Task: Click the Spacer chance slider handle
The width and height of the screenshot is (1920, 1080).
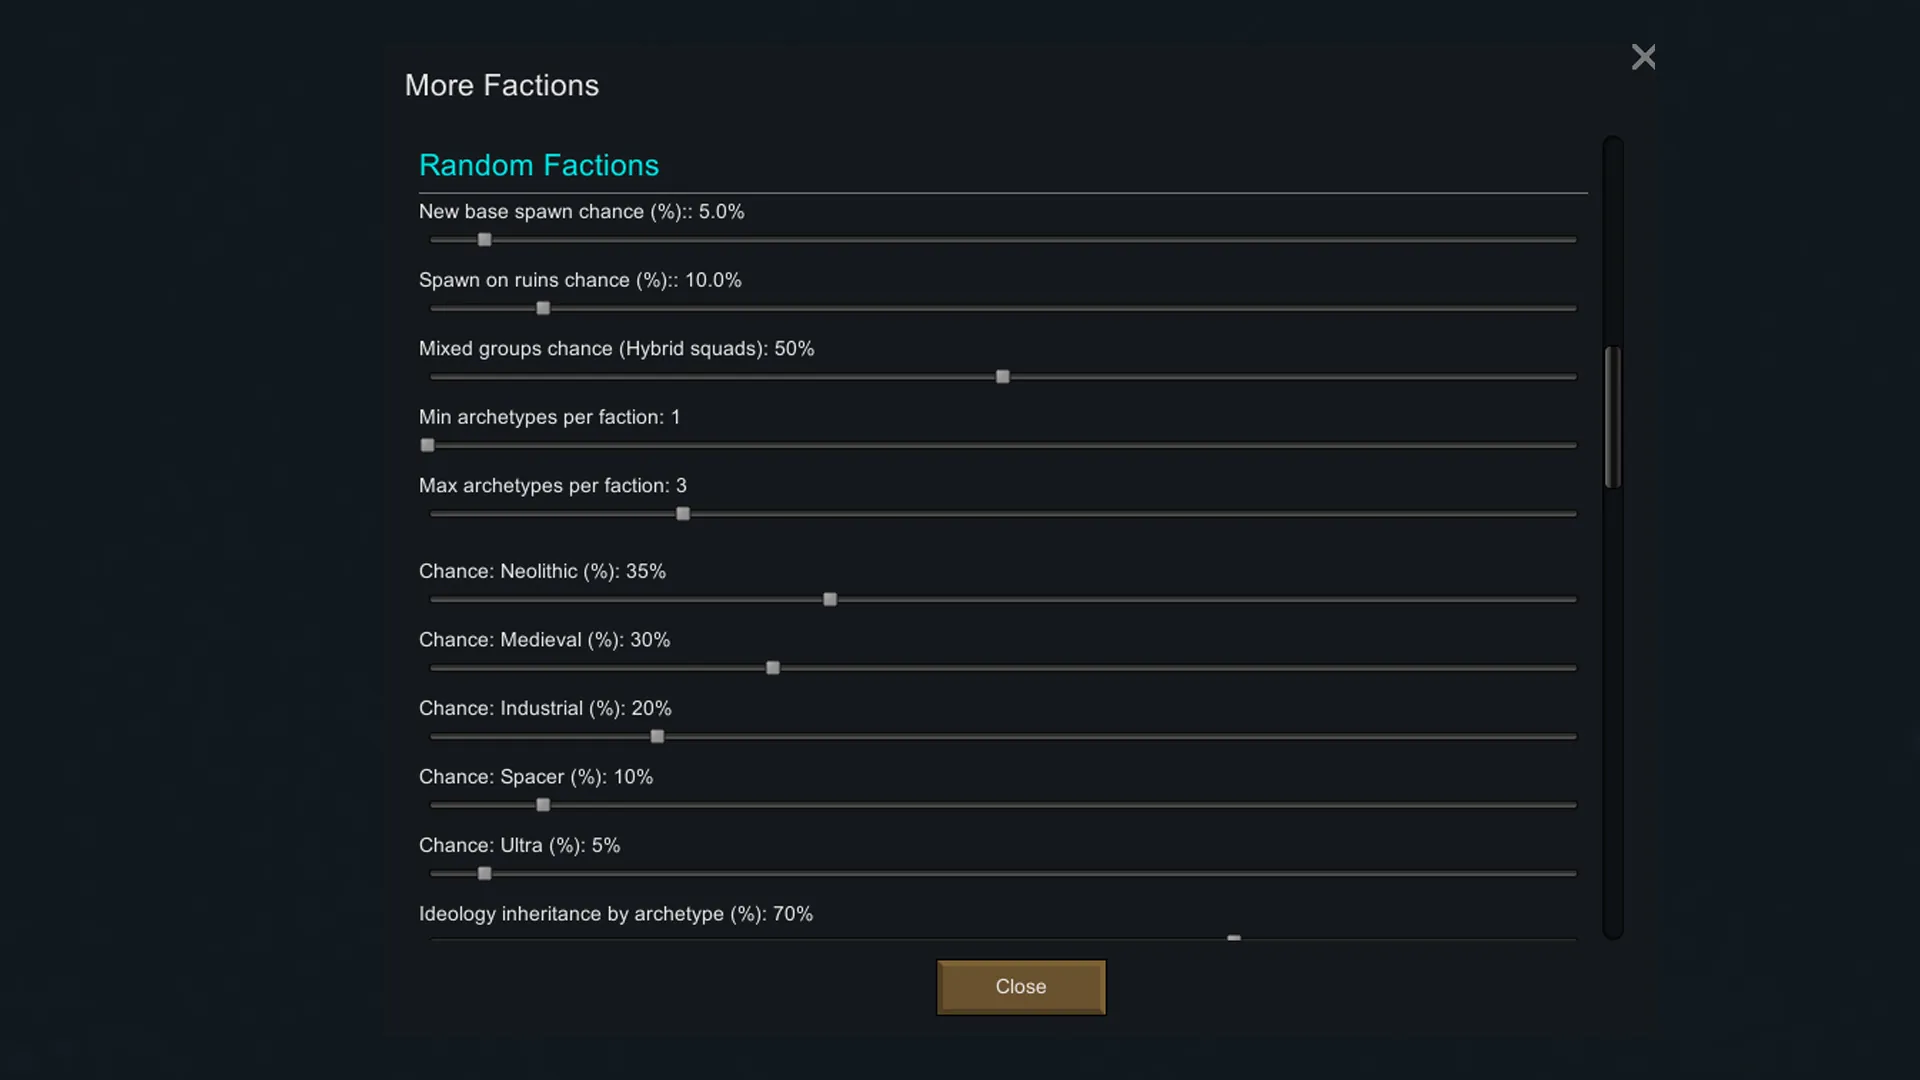Action: (x=543, y=805)
